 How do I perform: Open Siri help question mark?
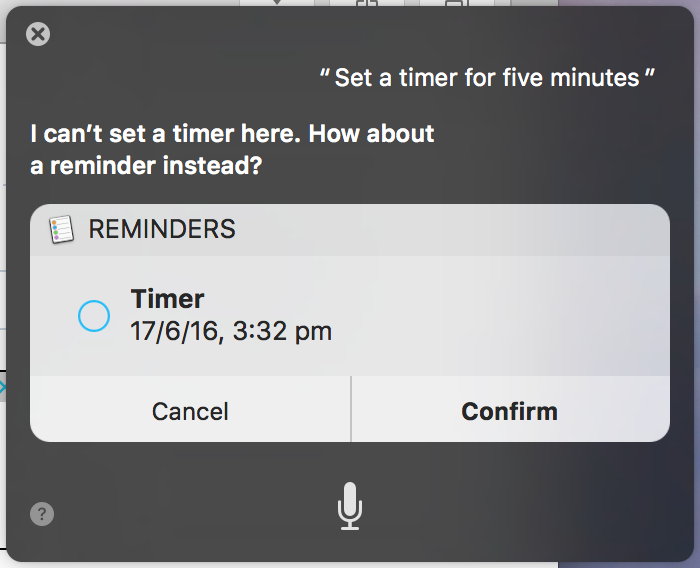point(42,514)
